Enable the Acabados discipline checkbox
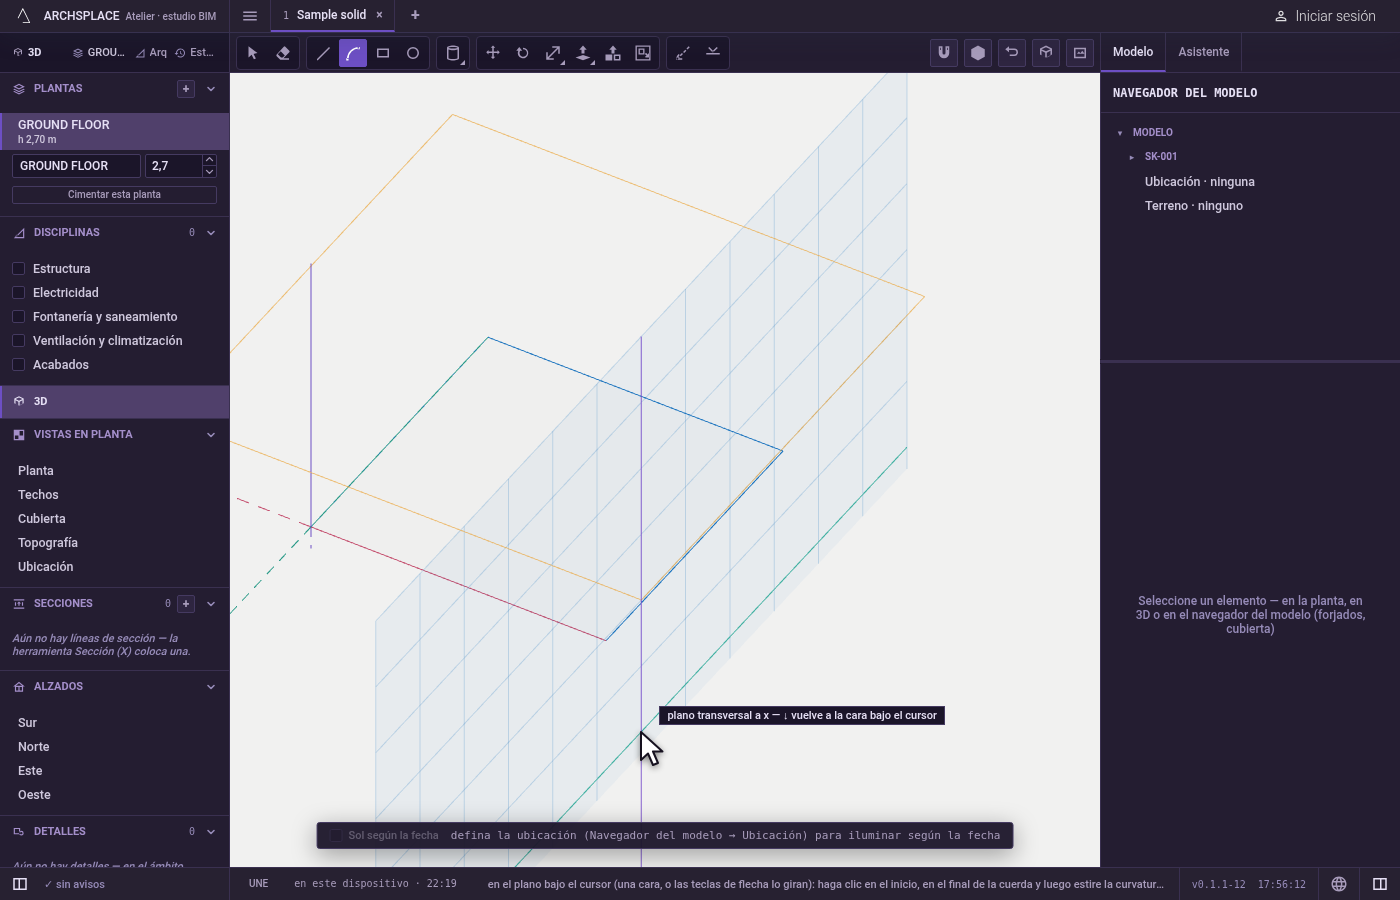1400x900 pixels. coord(18,365)
